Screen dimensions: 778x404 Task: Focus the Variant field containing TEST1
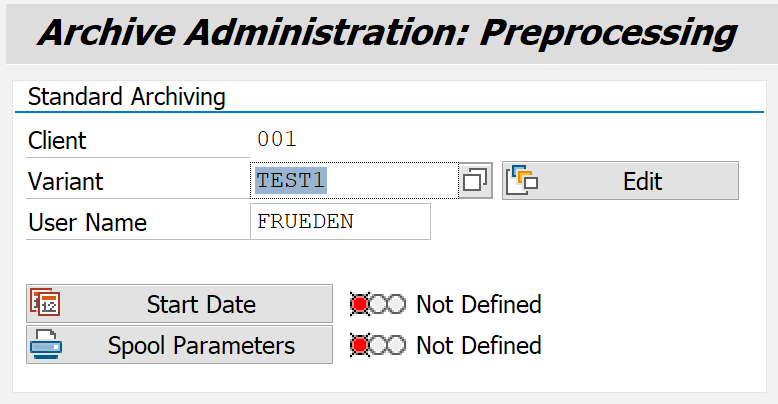pyautogui.click(x=354, y=181)
